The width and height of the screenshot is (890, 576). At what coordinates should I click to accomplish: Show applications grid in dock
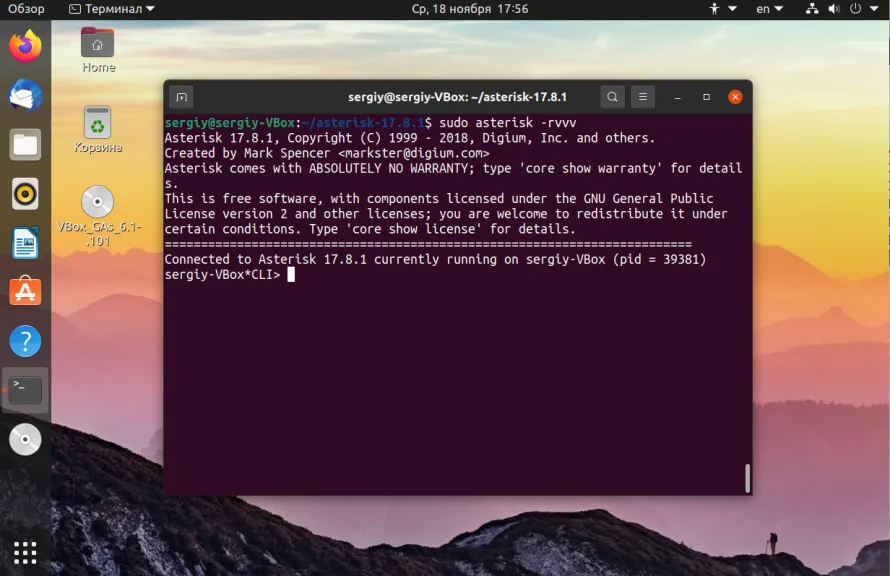[x=25, y=552]
